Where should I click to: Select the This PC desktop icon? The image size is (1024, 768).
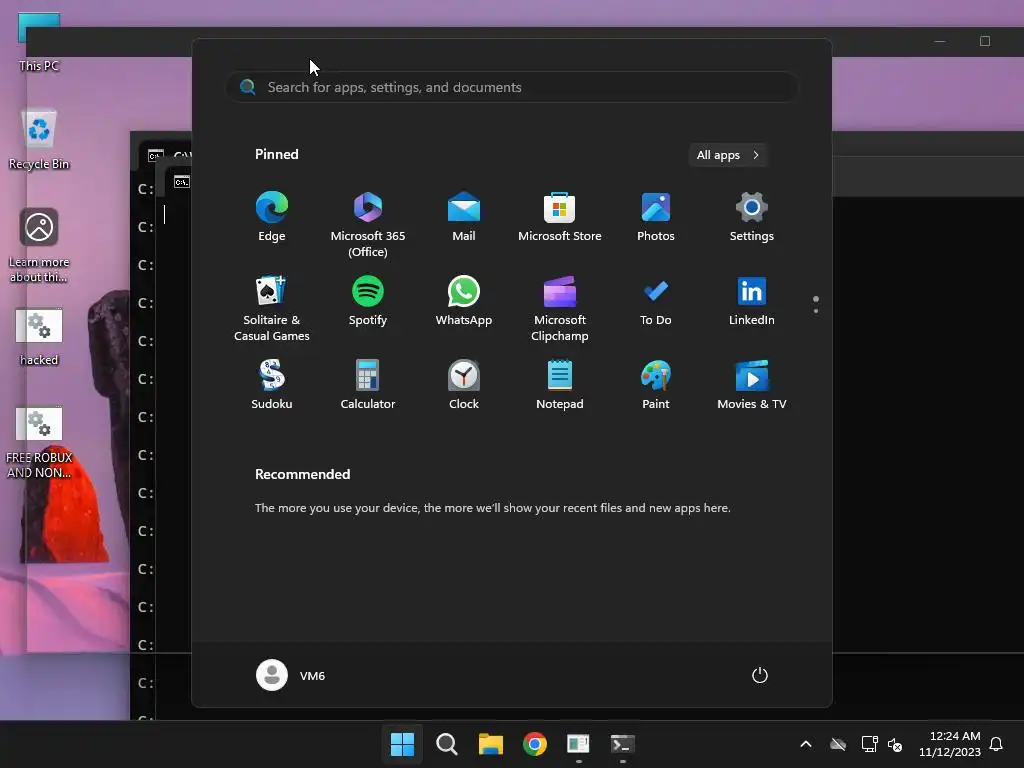tap(39, 42)
